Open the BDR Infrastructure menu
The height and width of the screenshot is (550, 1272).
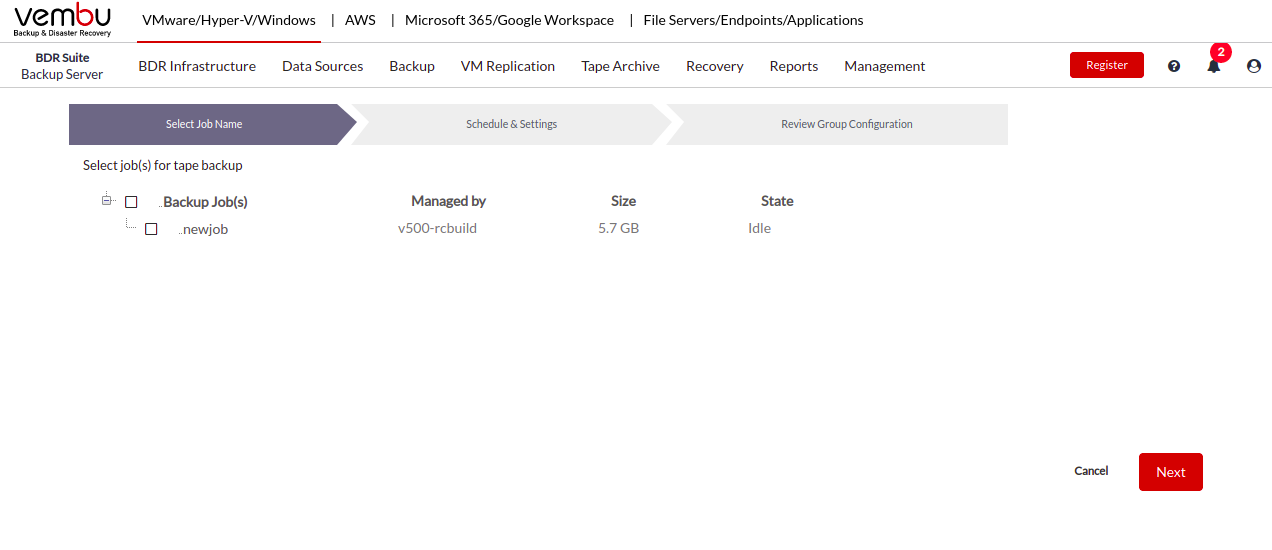click(197, 66)
